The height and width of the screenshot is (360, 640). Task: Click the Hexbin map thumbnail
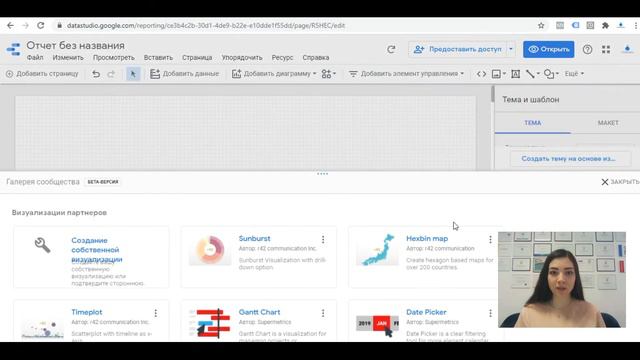click(x=378, y=249)
